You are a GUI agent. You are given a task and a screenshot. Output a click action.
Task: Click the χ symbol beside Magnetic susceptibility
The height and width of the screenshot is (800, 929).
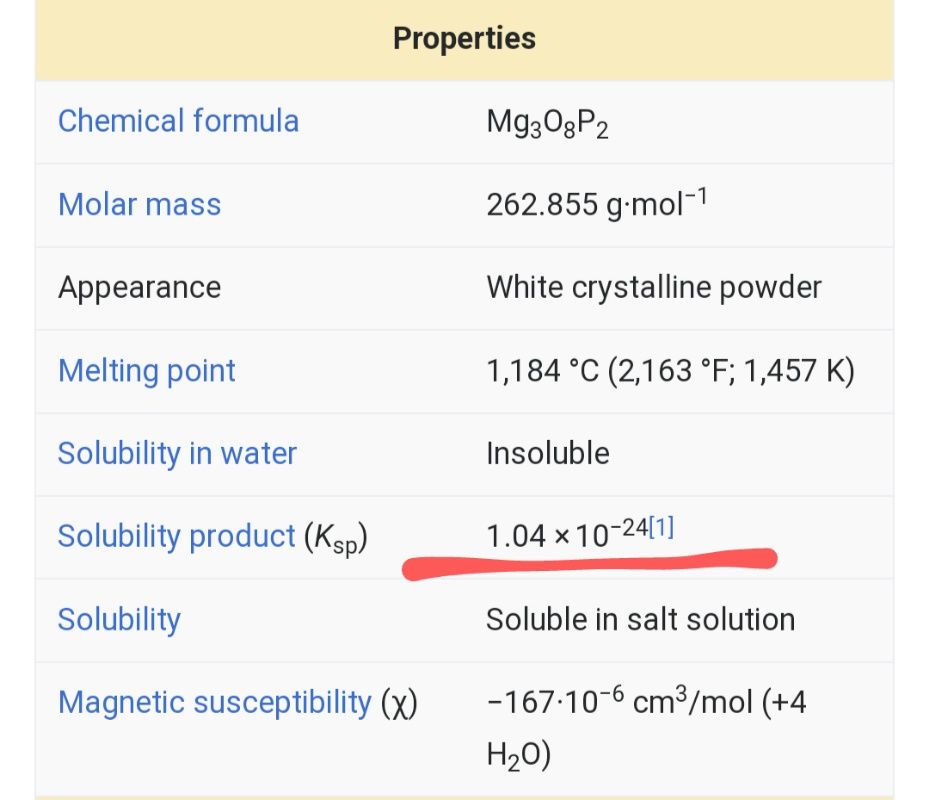399,704
